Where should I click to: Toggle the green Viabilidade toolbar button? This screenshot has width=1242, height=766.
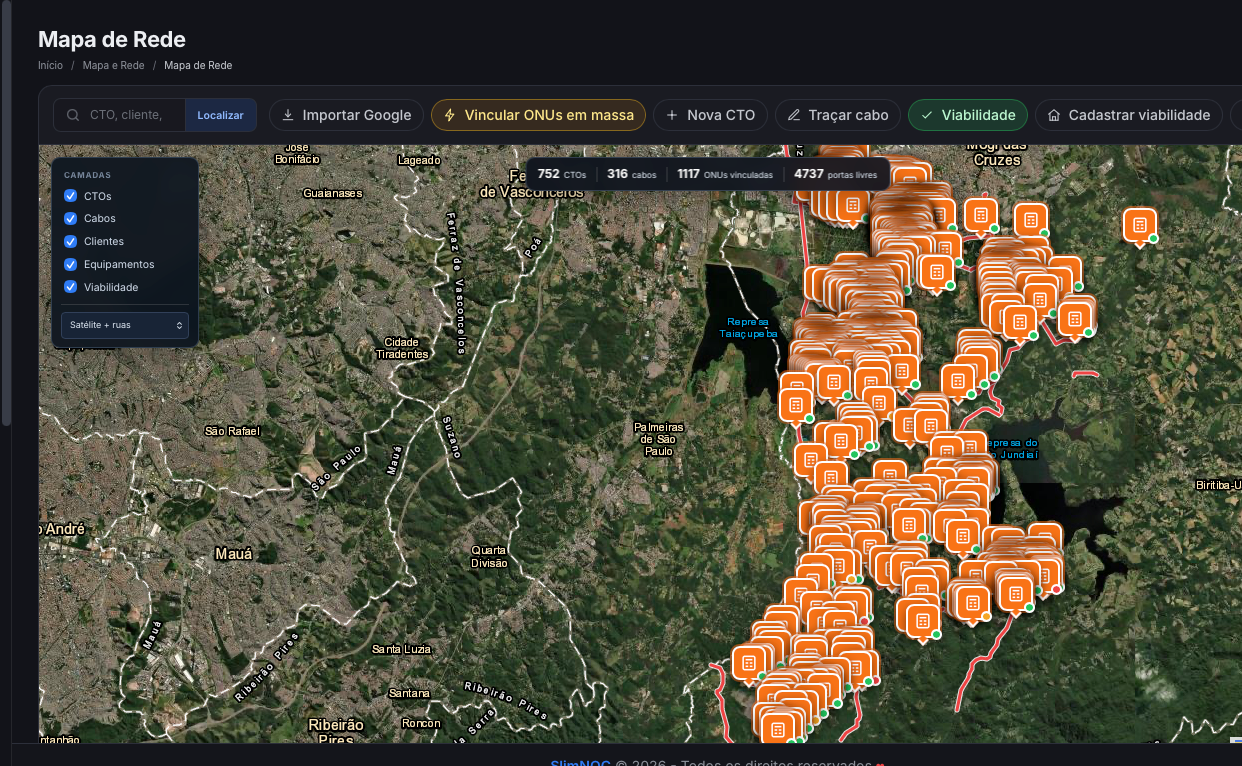[968, 115]
